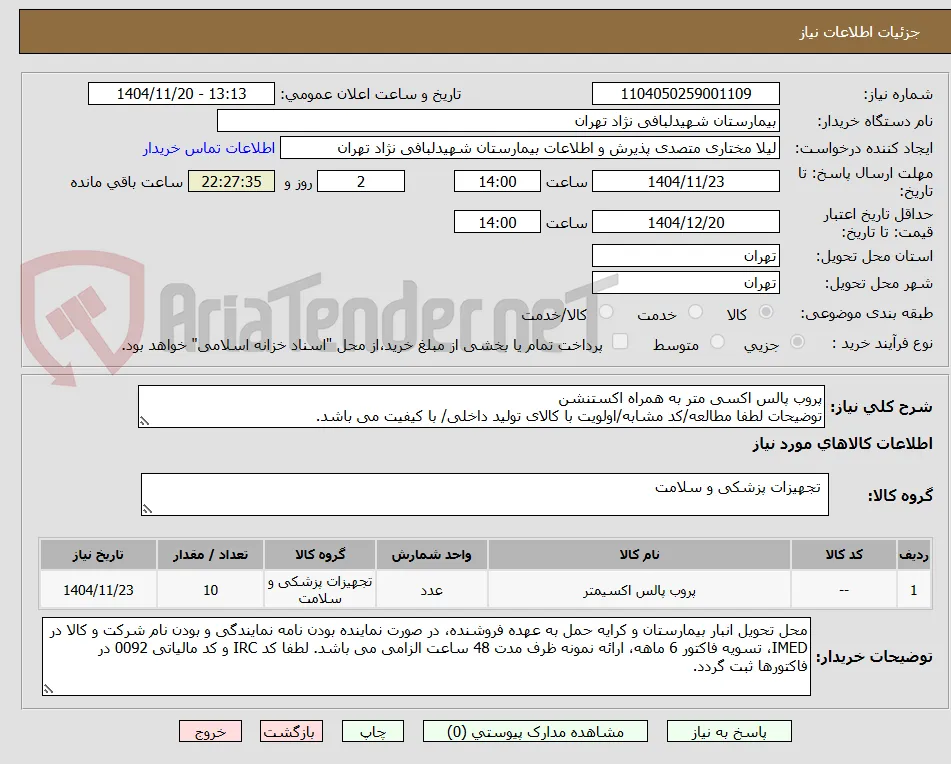
Task: Click the 'خروج' exit button
Action: point(210,732)
